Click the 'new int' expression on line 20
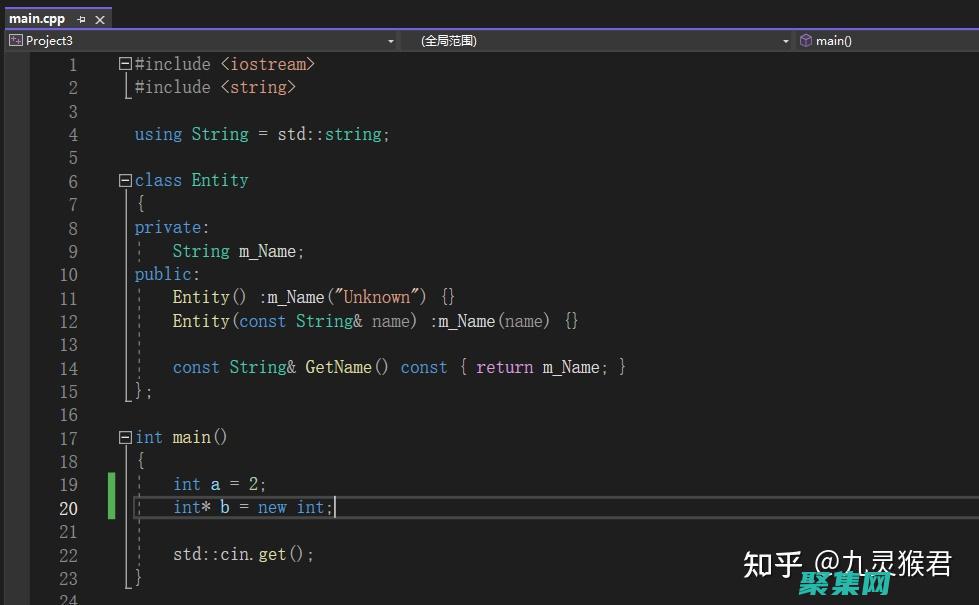The height and width of the screenshot is (605, 979). coord(290,508)
